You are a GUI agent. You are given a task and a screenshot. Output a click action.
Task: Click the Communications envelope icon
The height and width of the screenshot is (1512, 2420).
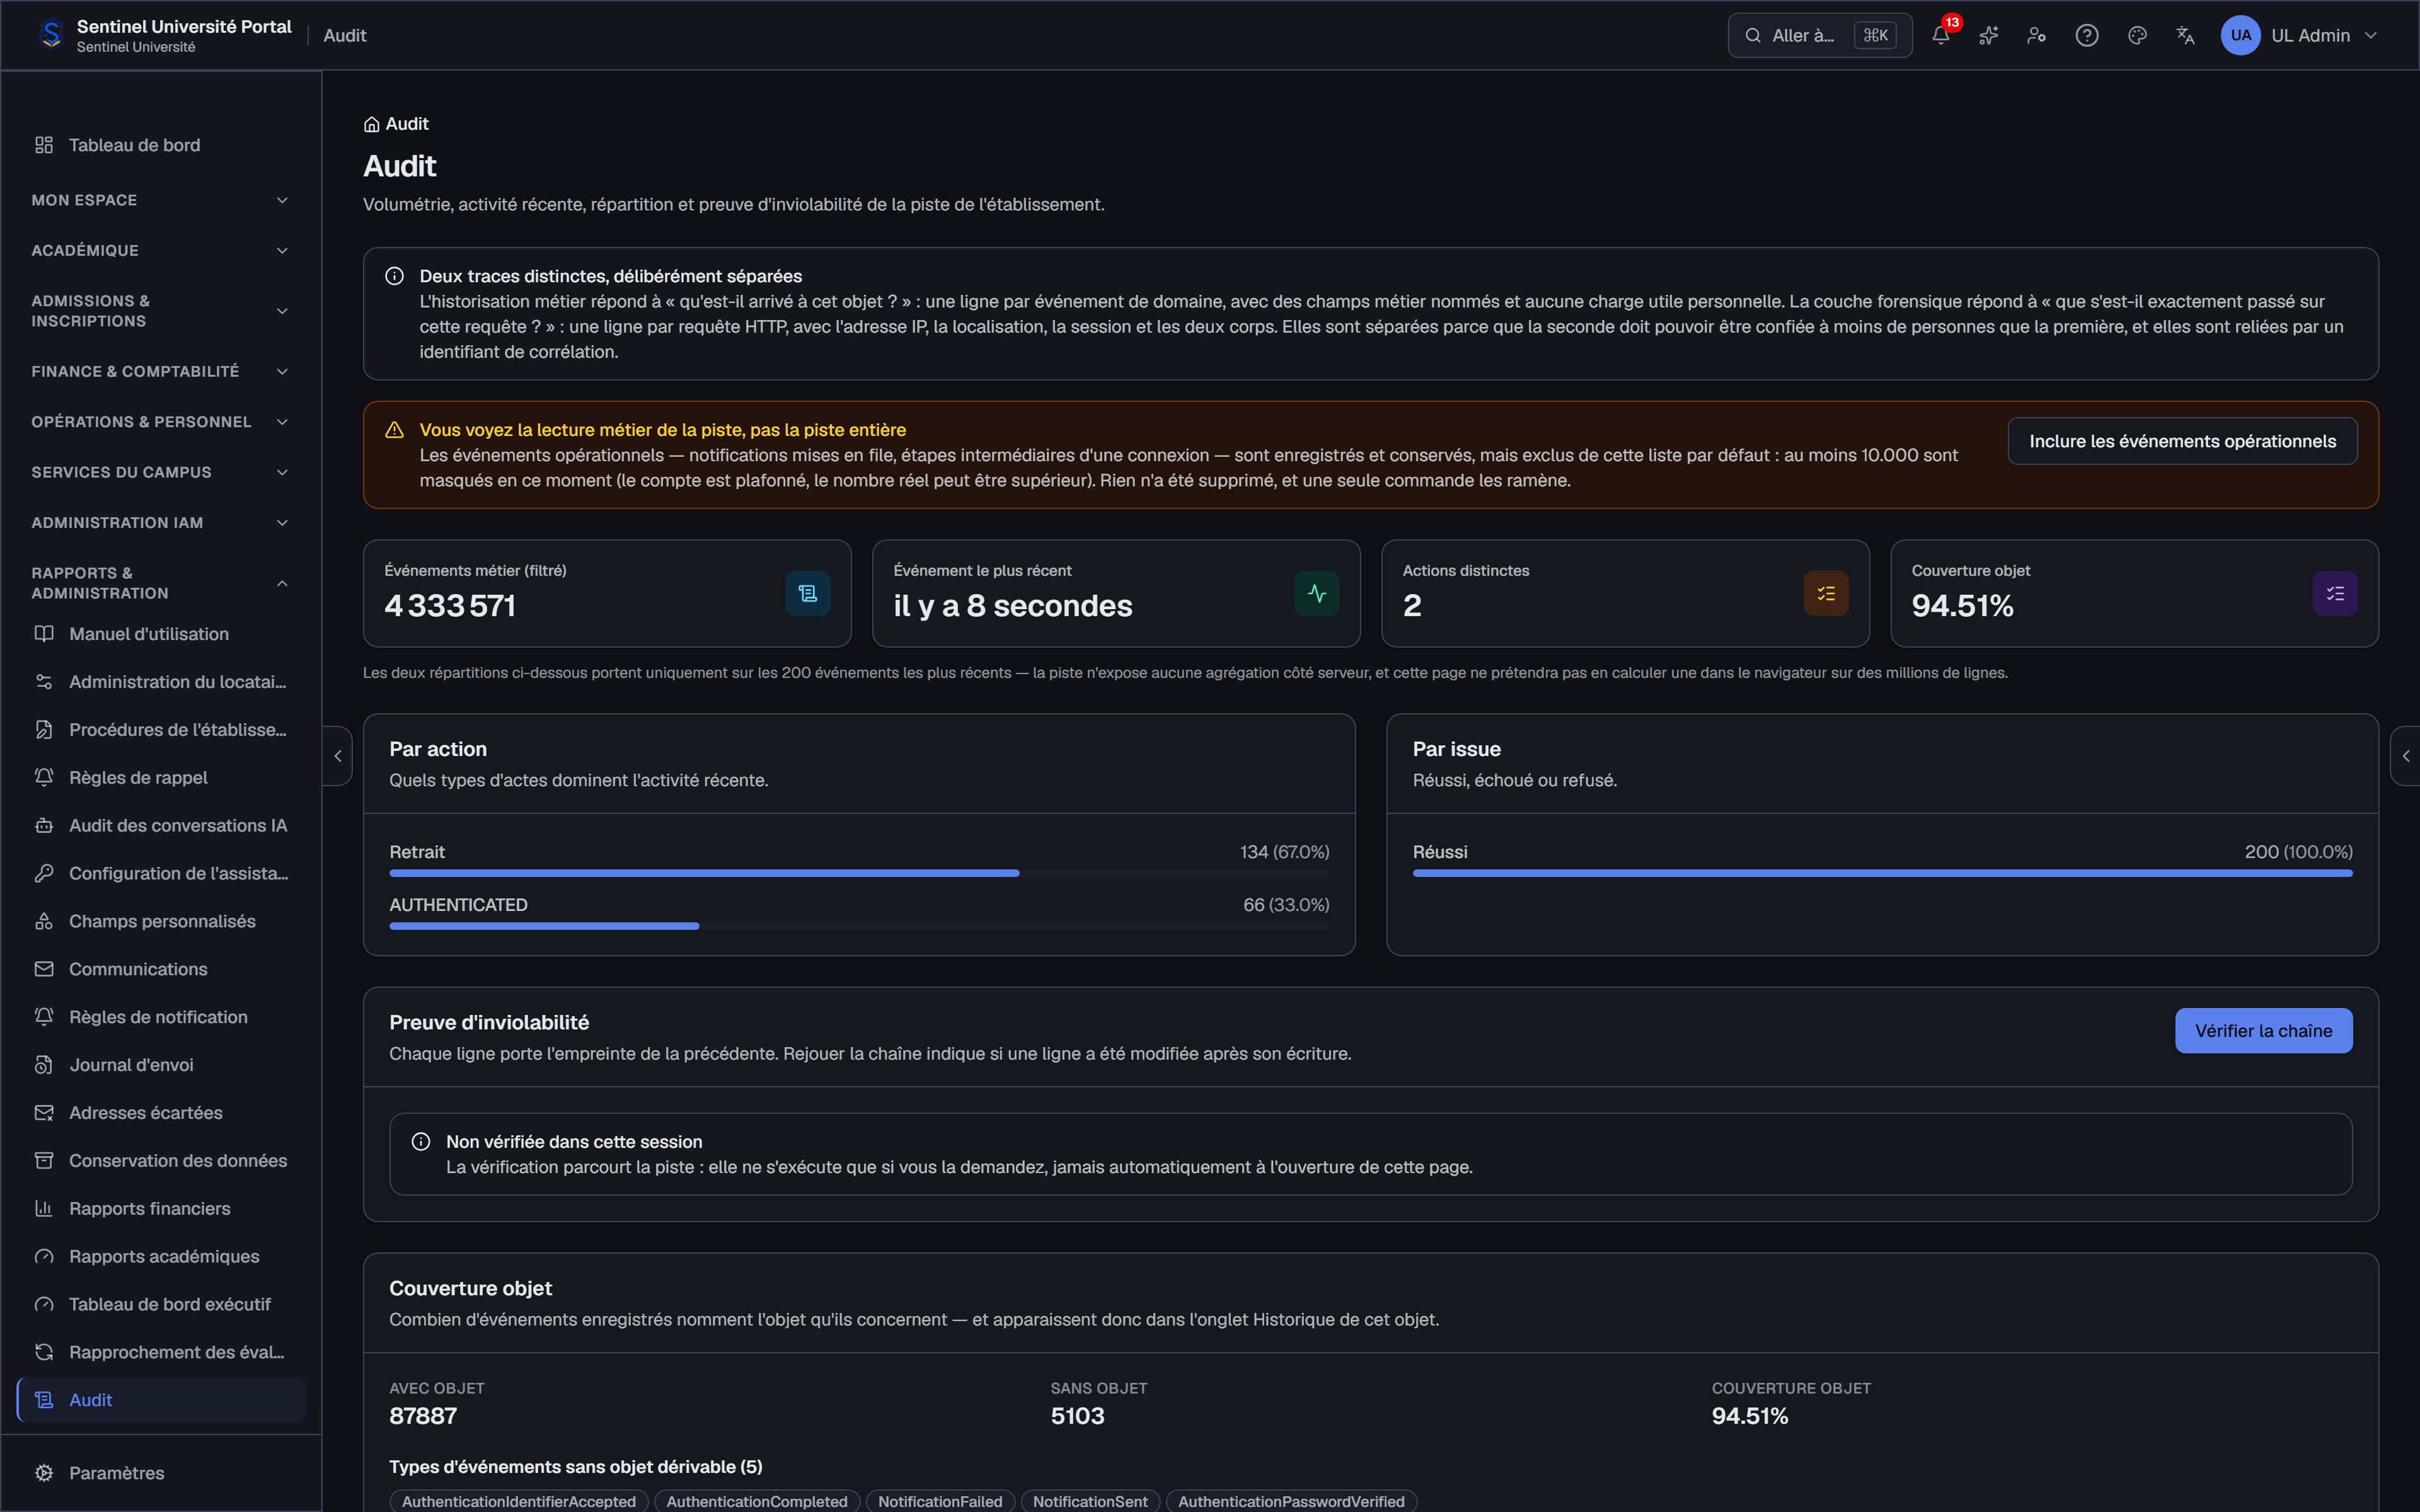pyautogui.click(x=44, y=969)
